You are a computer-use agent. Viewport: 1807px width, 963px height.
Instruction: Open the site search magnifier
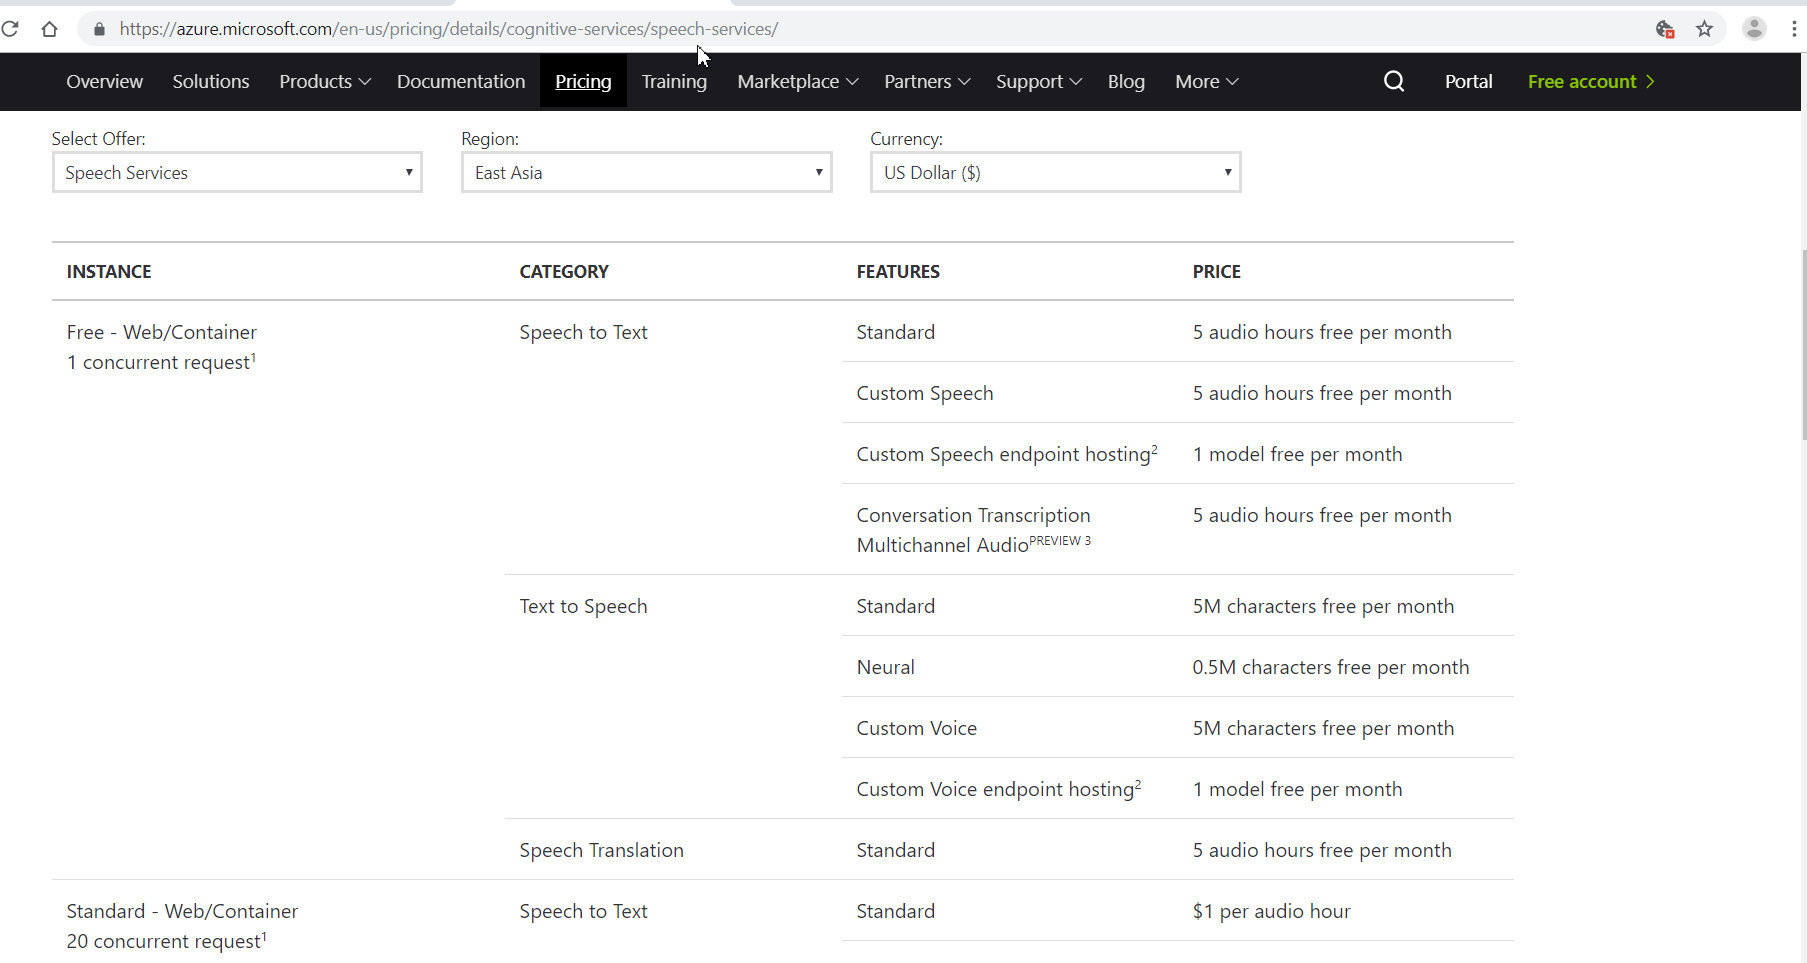pyautogui.click(x=1394, y=81)
